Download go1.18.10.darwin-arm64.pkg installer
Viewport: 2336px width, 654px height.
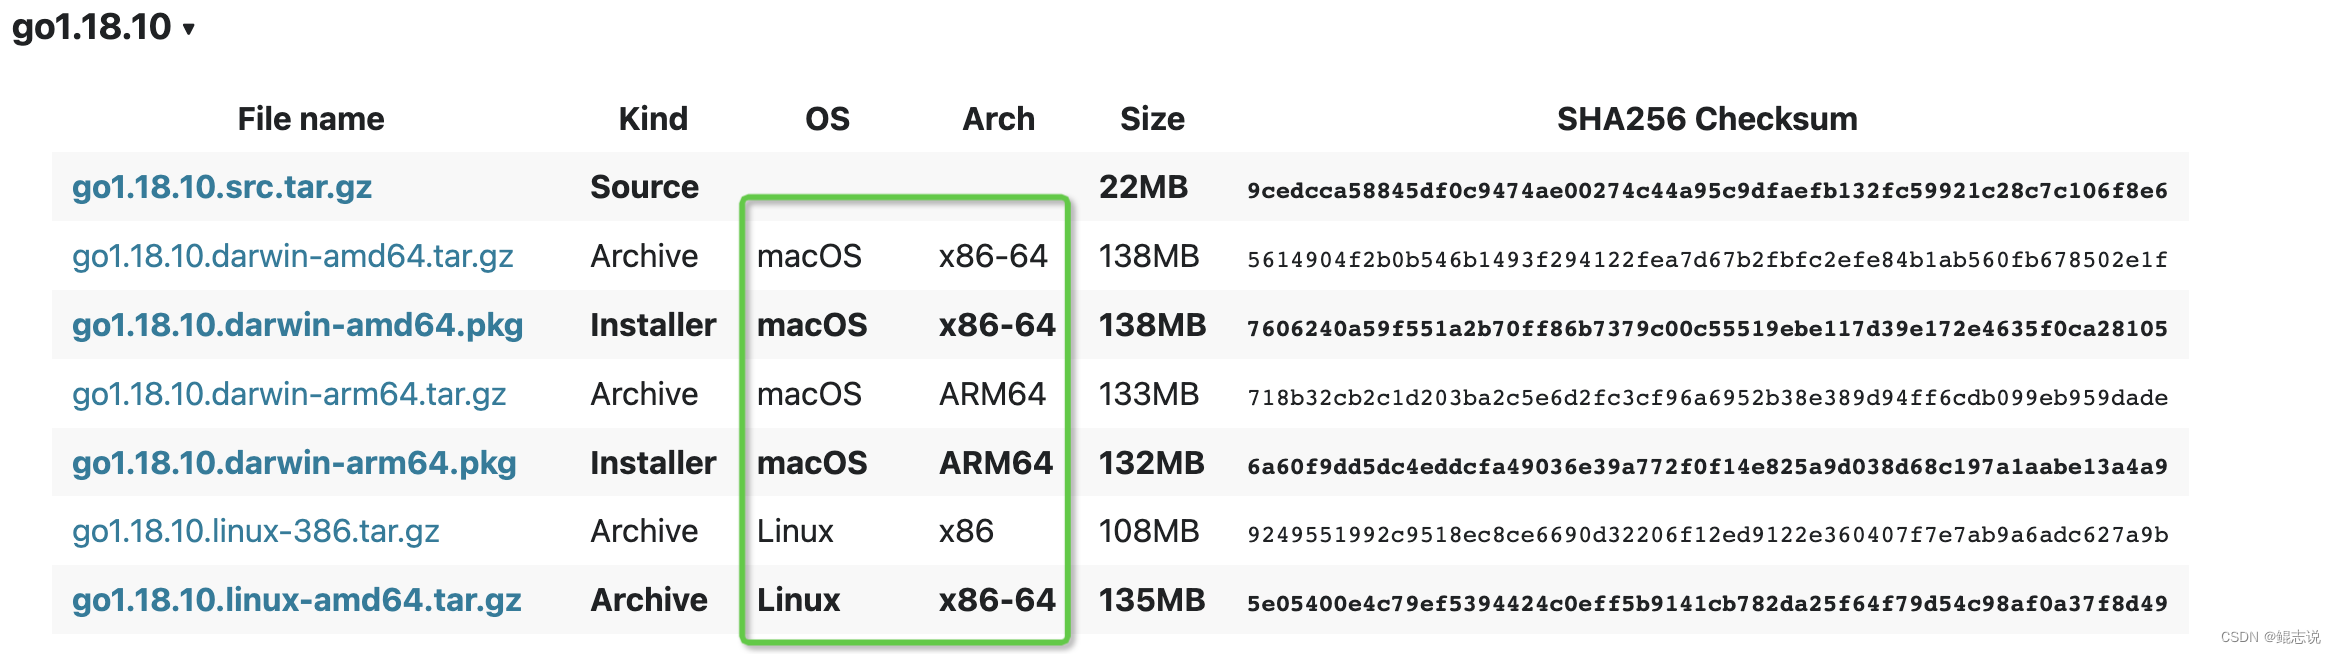coord(294,463)
